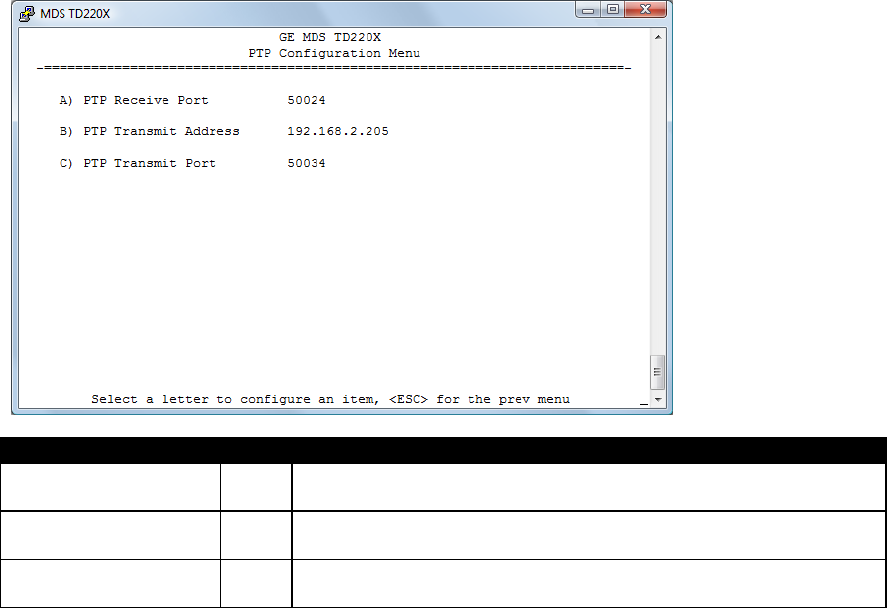Click the vertical scrollbar thumb
Viewport: 887px width, 608px height.
point(657,372)
